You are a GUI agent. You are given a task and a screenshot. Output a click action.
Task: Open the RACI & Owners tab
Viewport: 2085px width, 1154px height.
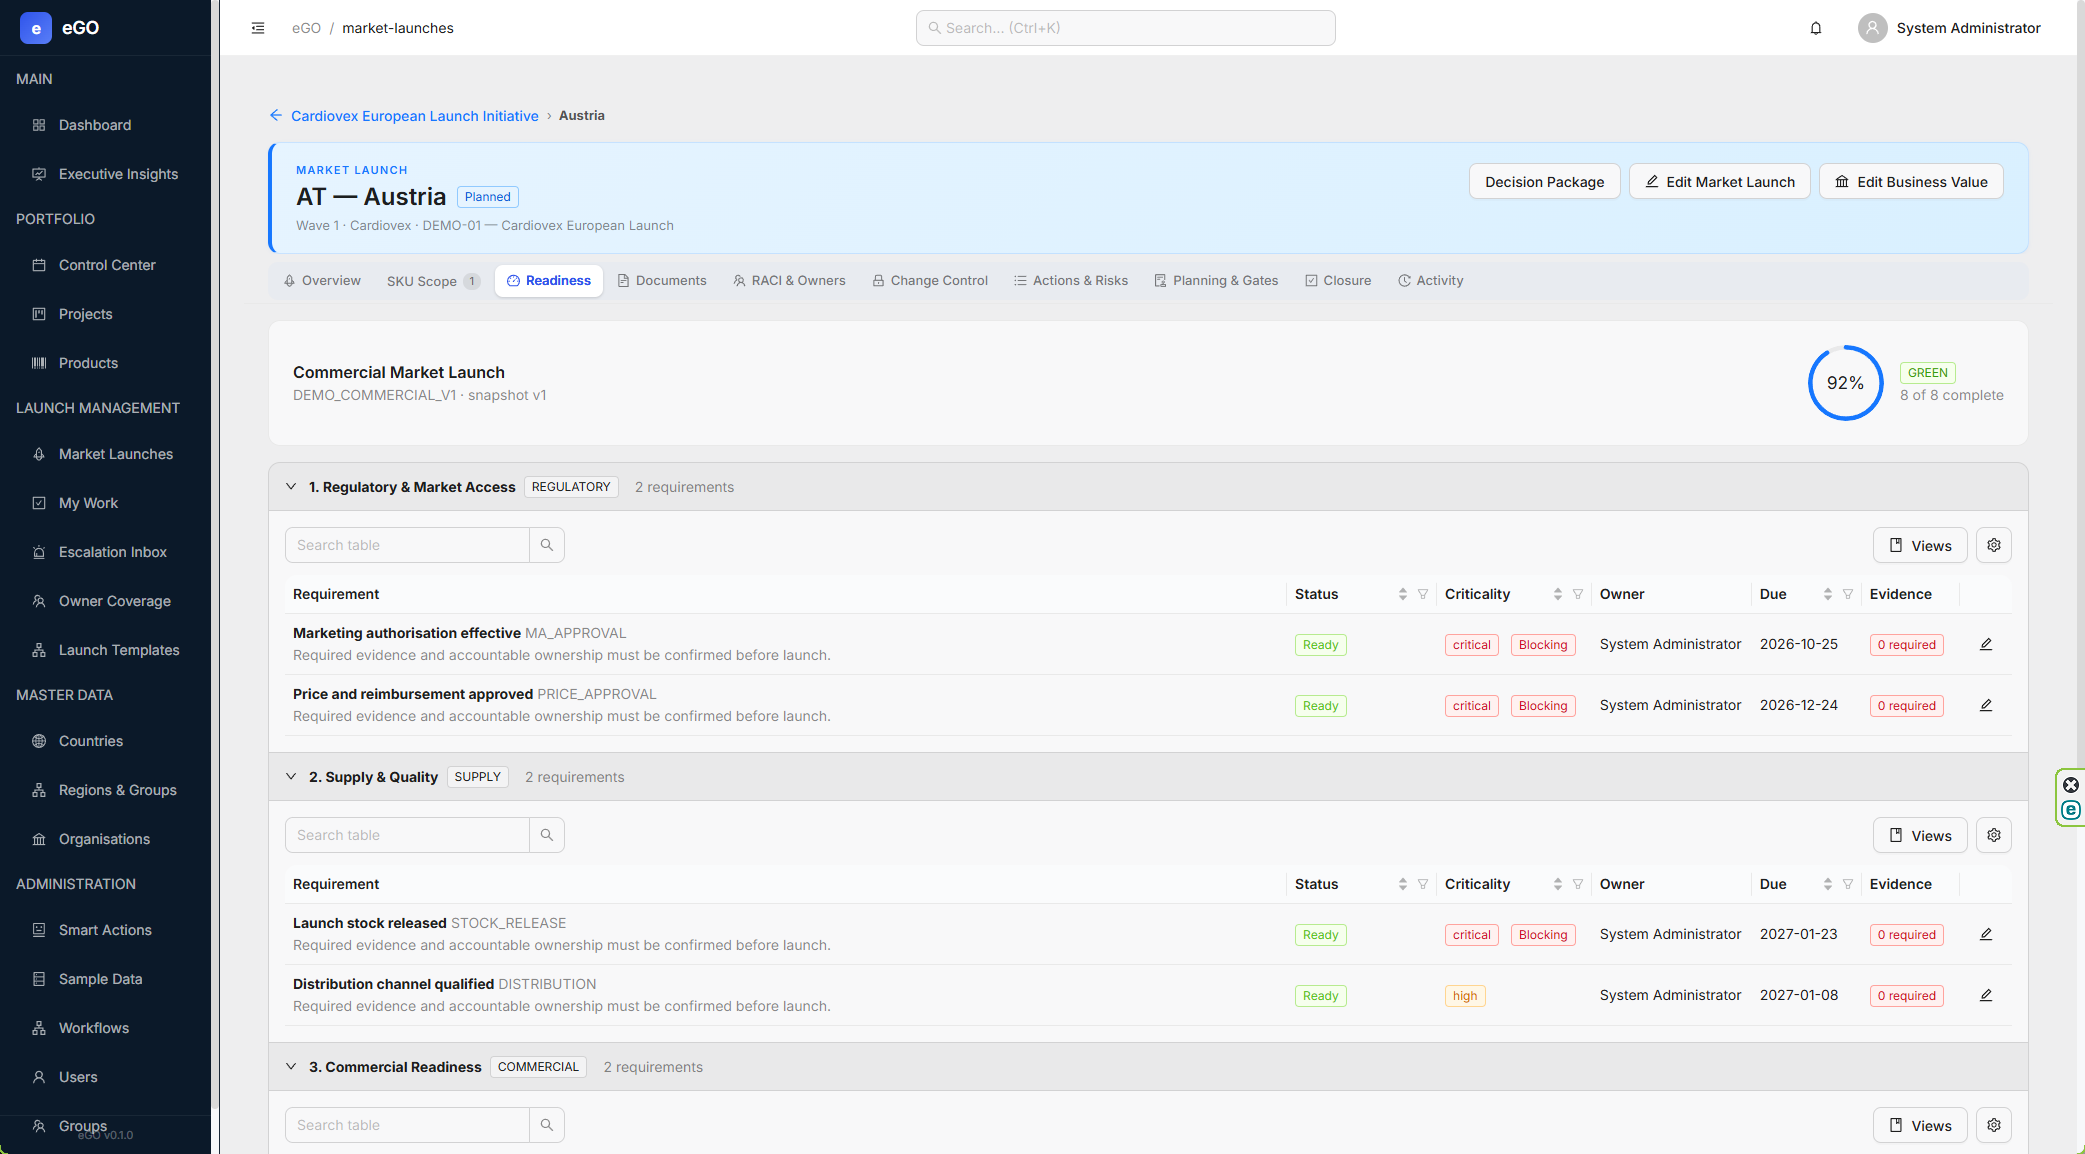789,281
